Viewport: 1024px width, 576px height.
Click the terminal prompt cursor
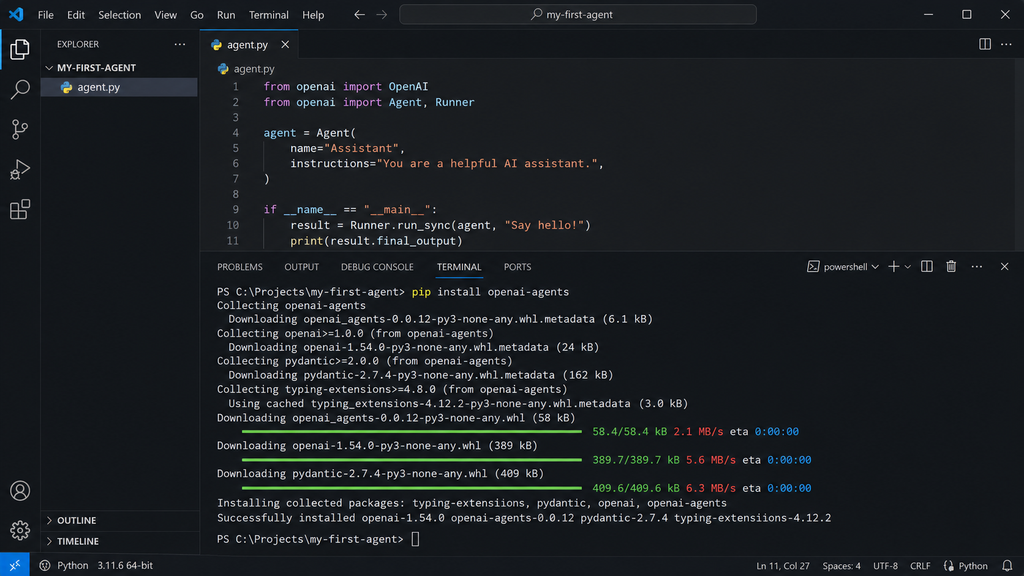[x=415, y=539]
